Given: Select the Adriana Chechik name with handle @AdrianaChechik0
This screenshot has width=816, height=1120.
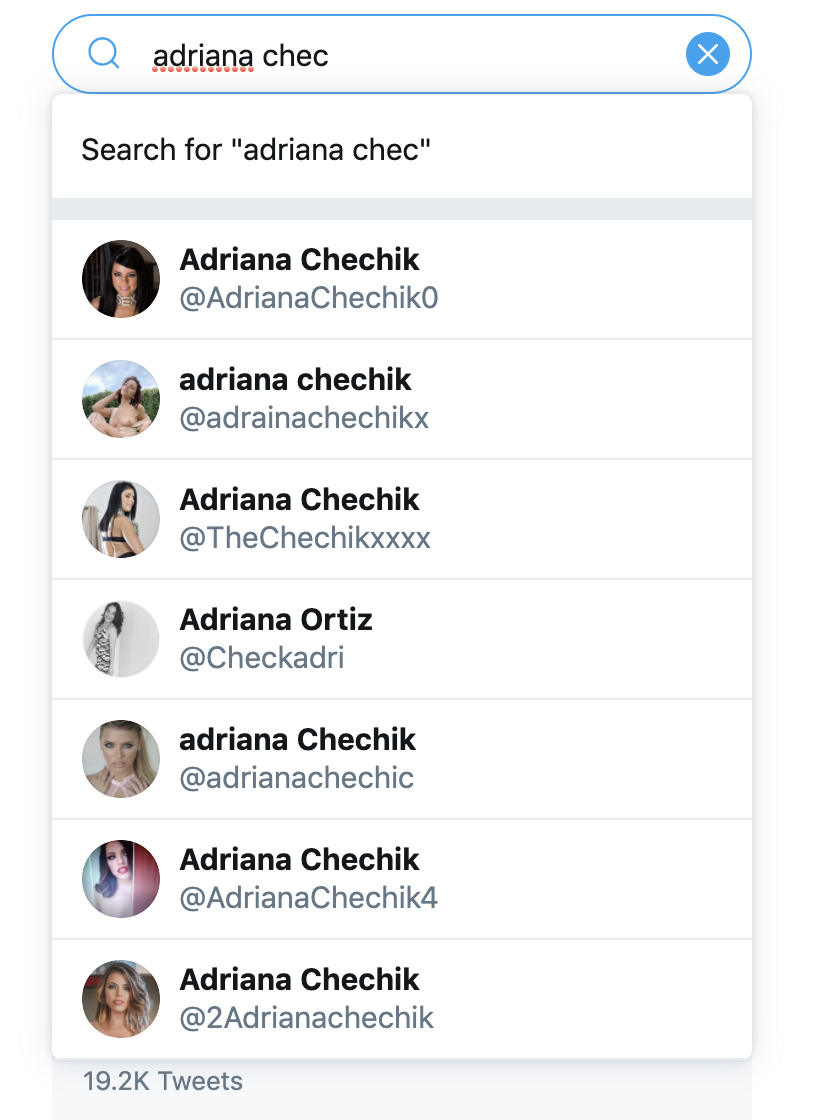Looking at the screenshot, I should click(x=299, y=260).
